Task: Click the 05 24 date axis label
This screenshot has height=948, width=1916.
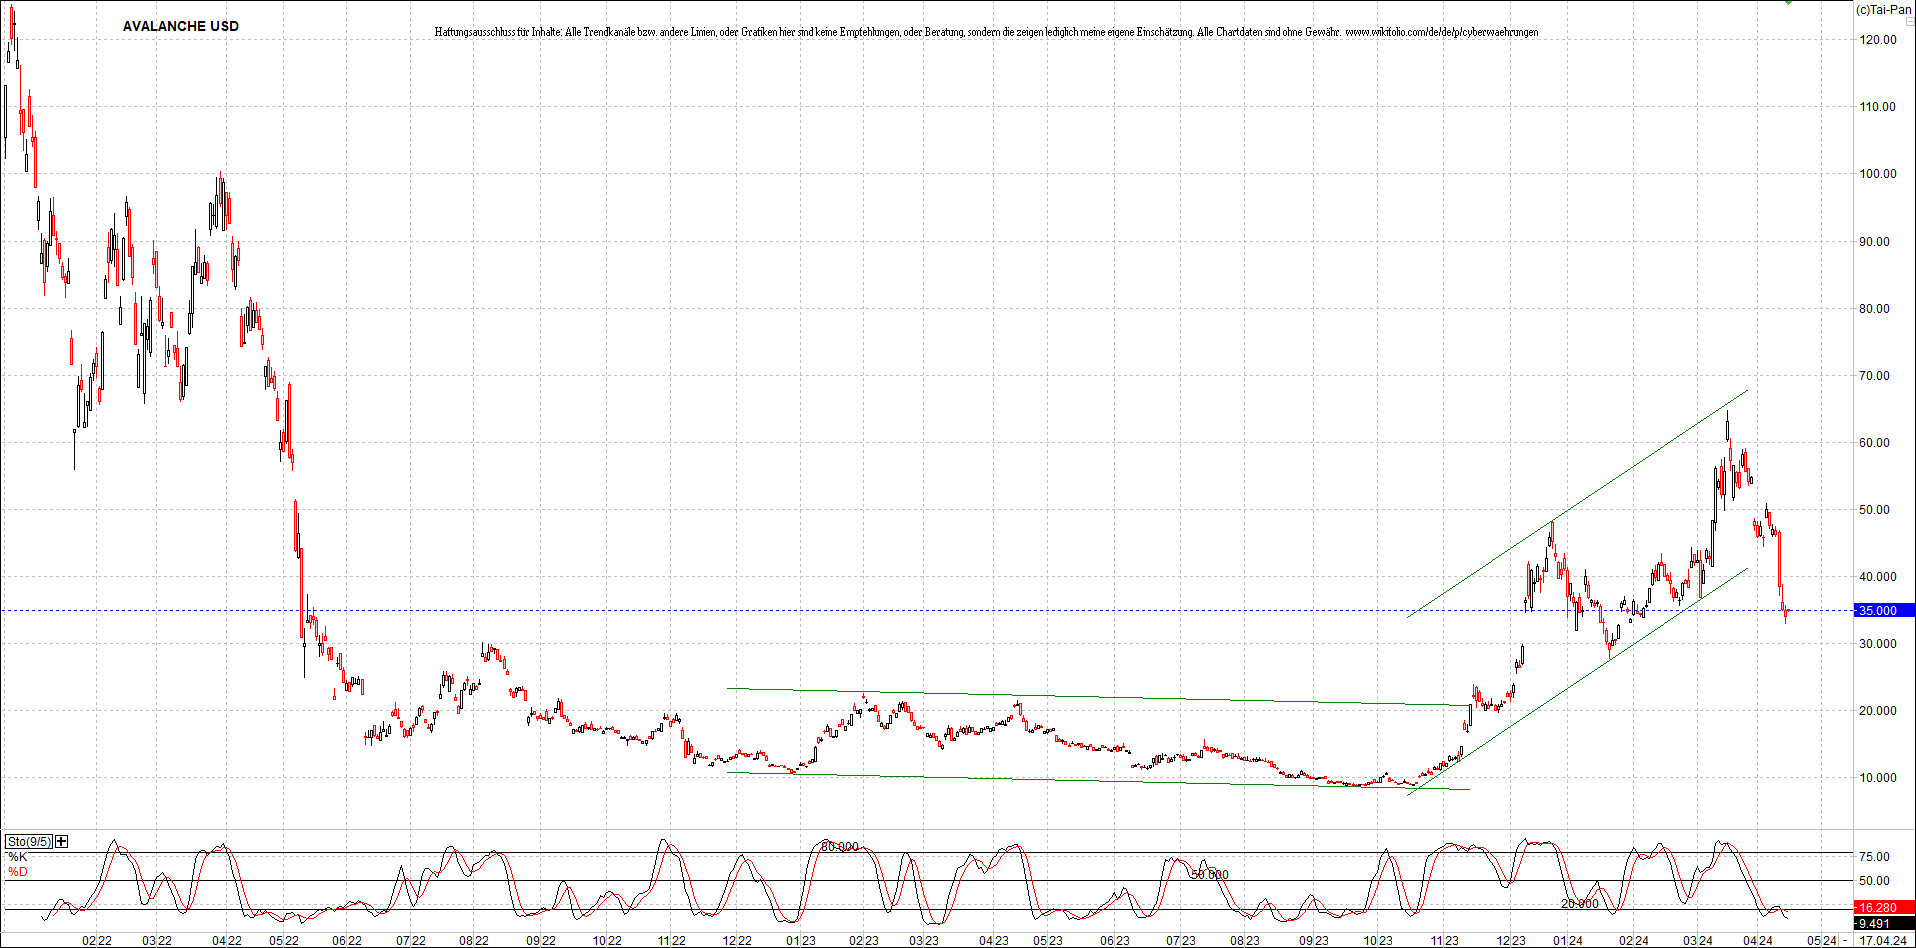Action: [x=1822, y=941]
